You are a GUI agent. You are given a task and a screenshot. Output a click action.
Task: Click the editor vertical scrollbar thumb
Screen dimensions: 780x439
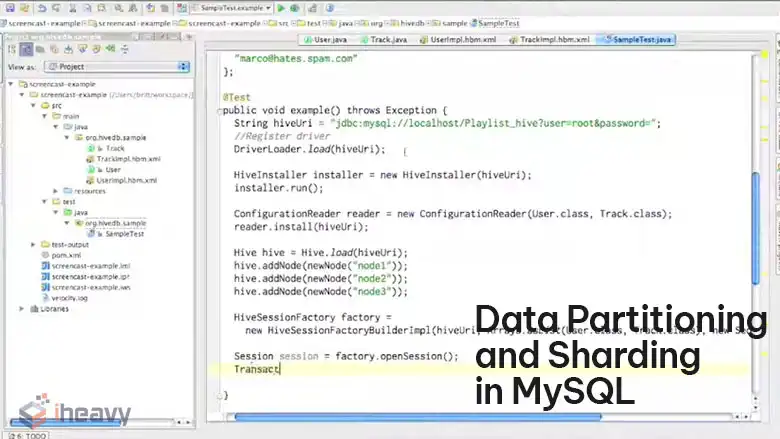pyautogui.click(x=756, y=228)
